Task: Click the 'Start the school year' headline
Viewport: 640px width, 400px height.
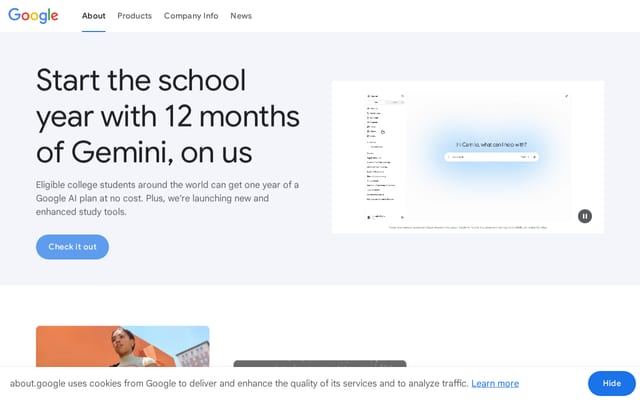Action: coord(168,116)
